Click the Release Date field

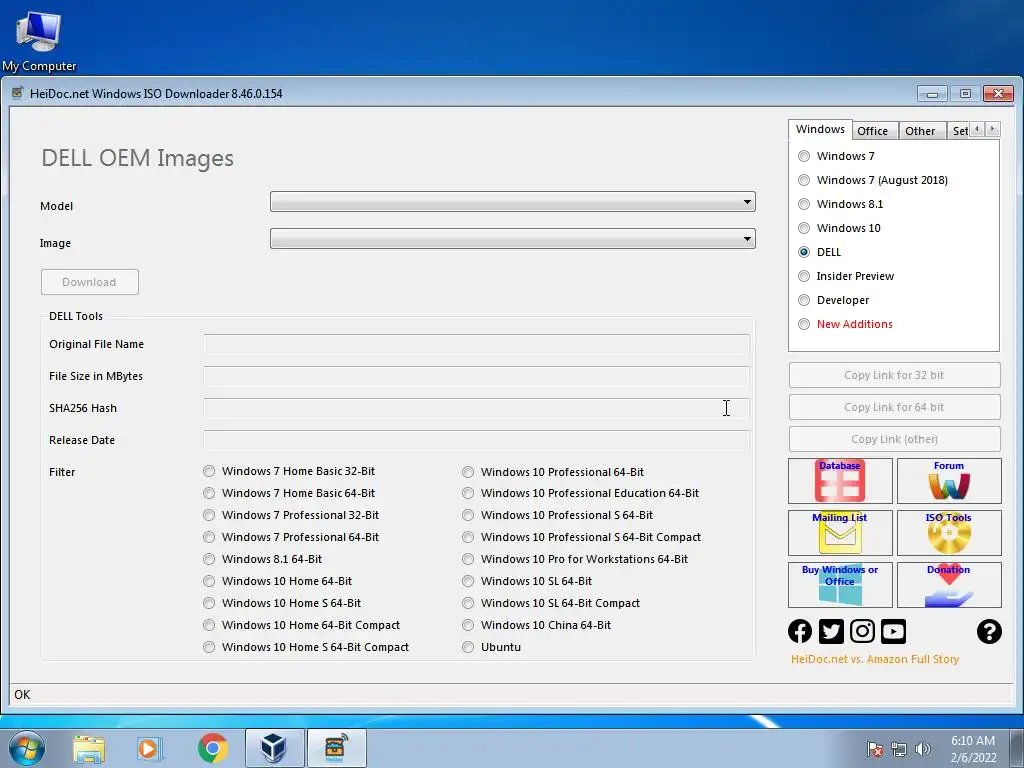click(x=476, y=440)
